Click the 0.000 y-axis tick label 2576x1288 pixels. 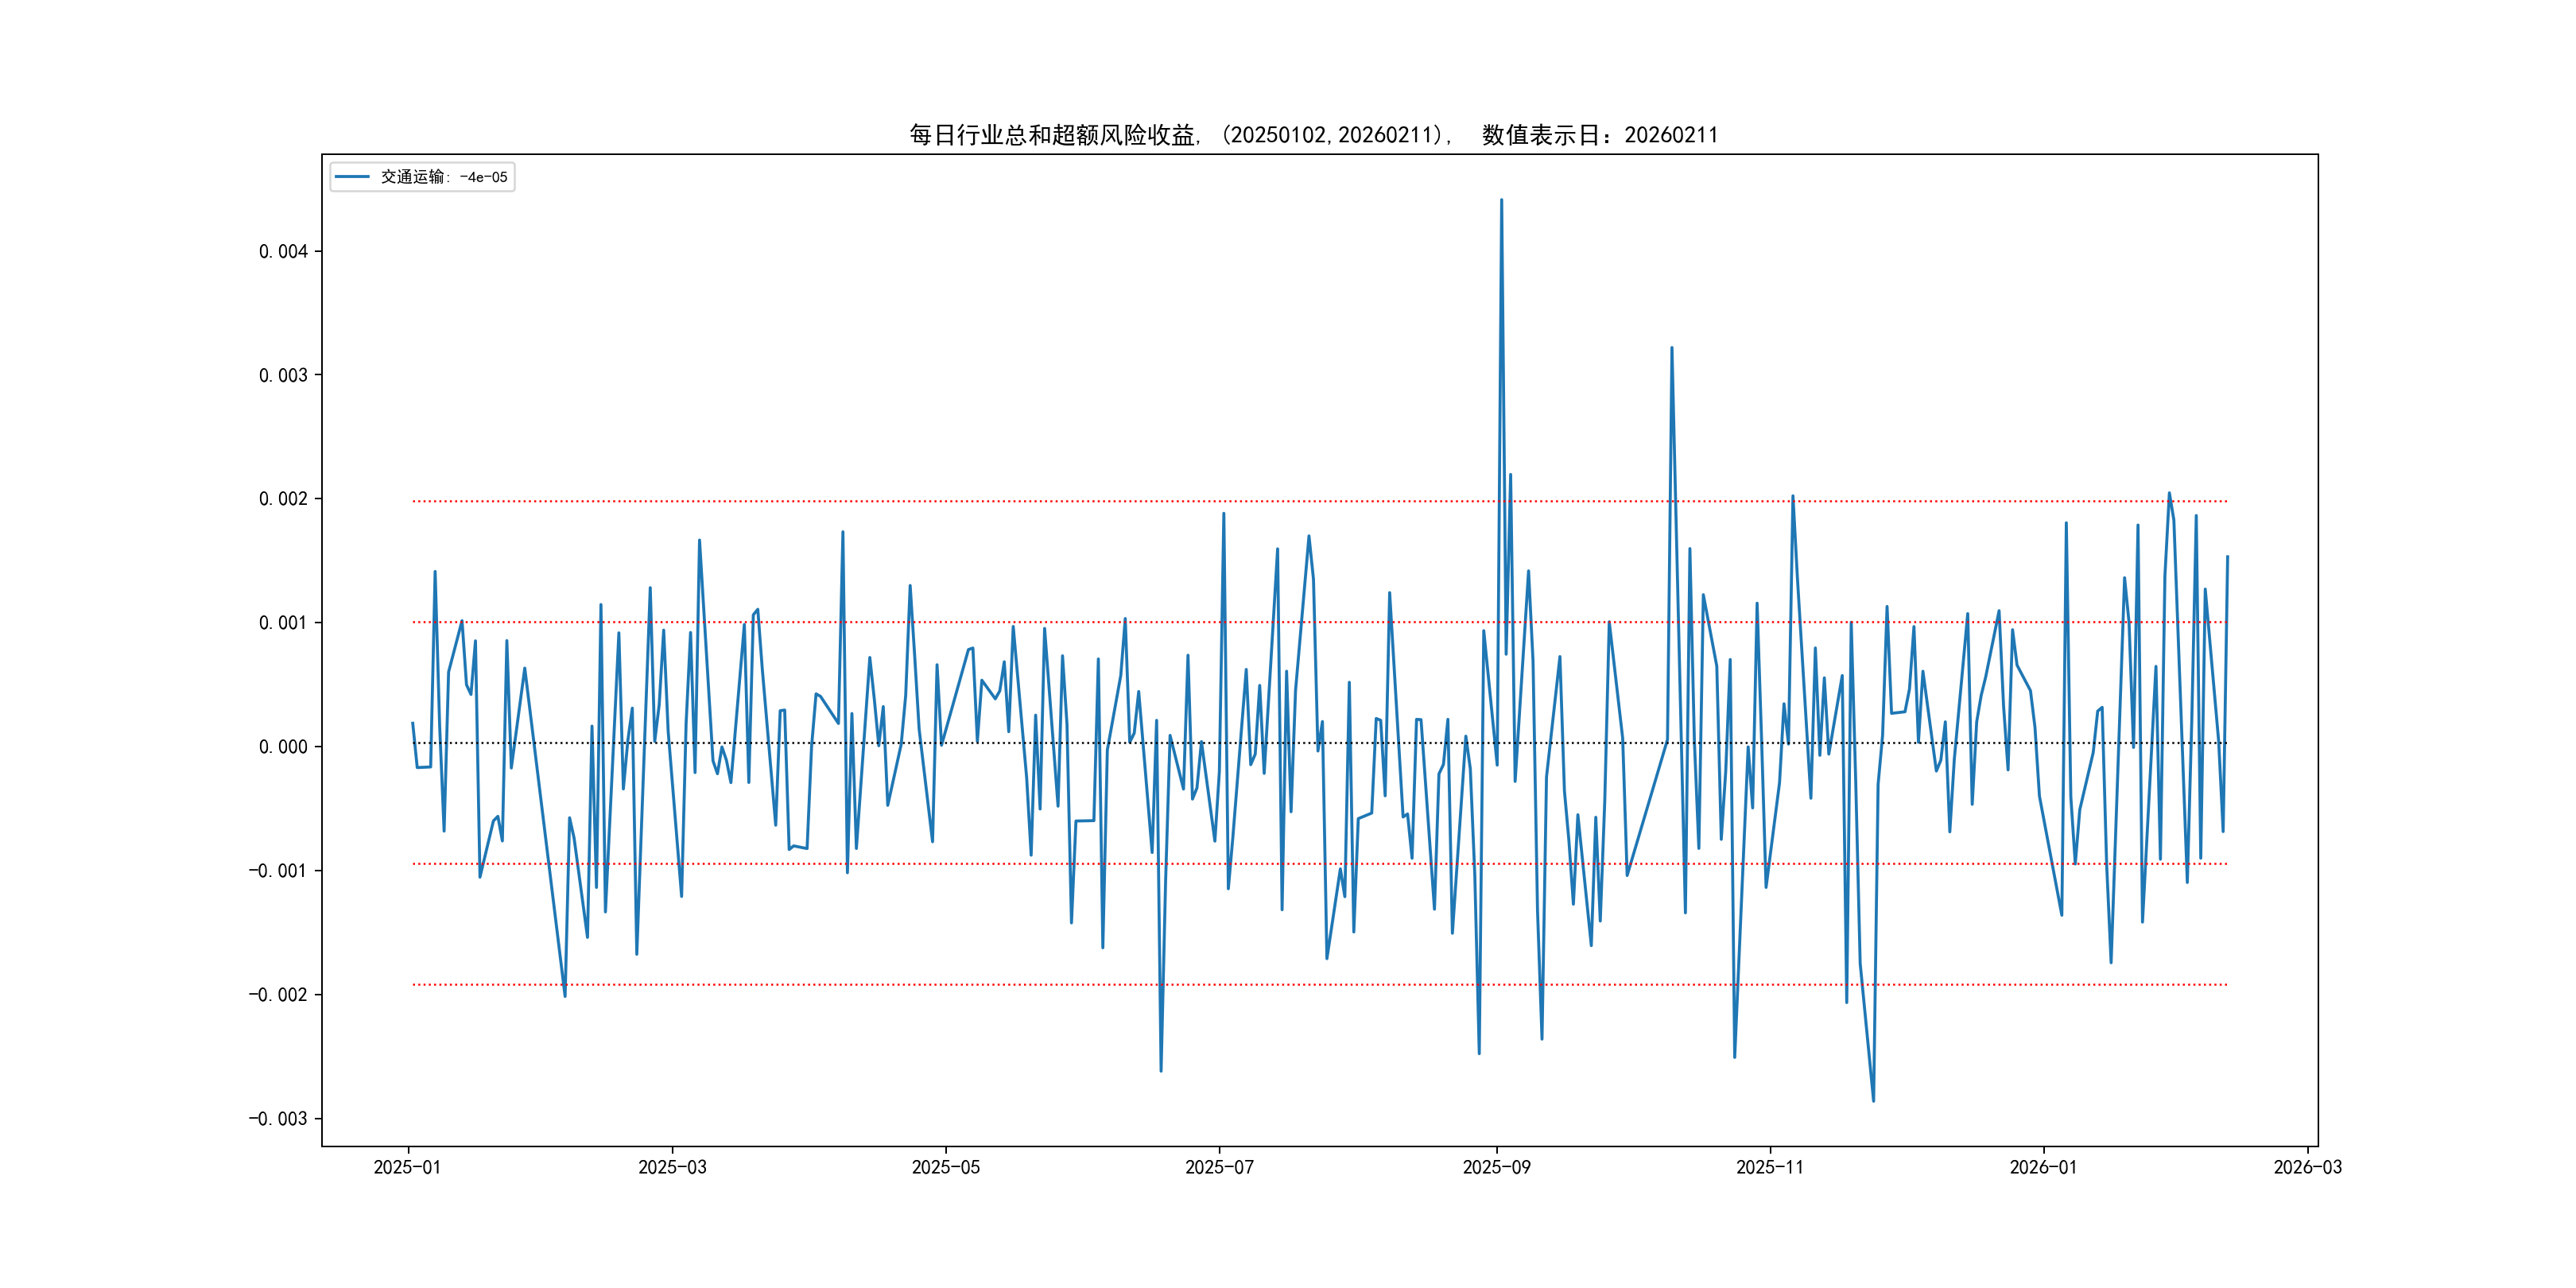283,747
